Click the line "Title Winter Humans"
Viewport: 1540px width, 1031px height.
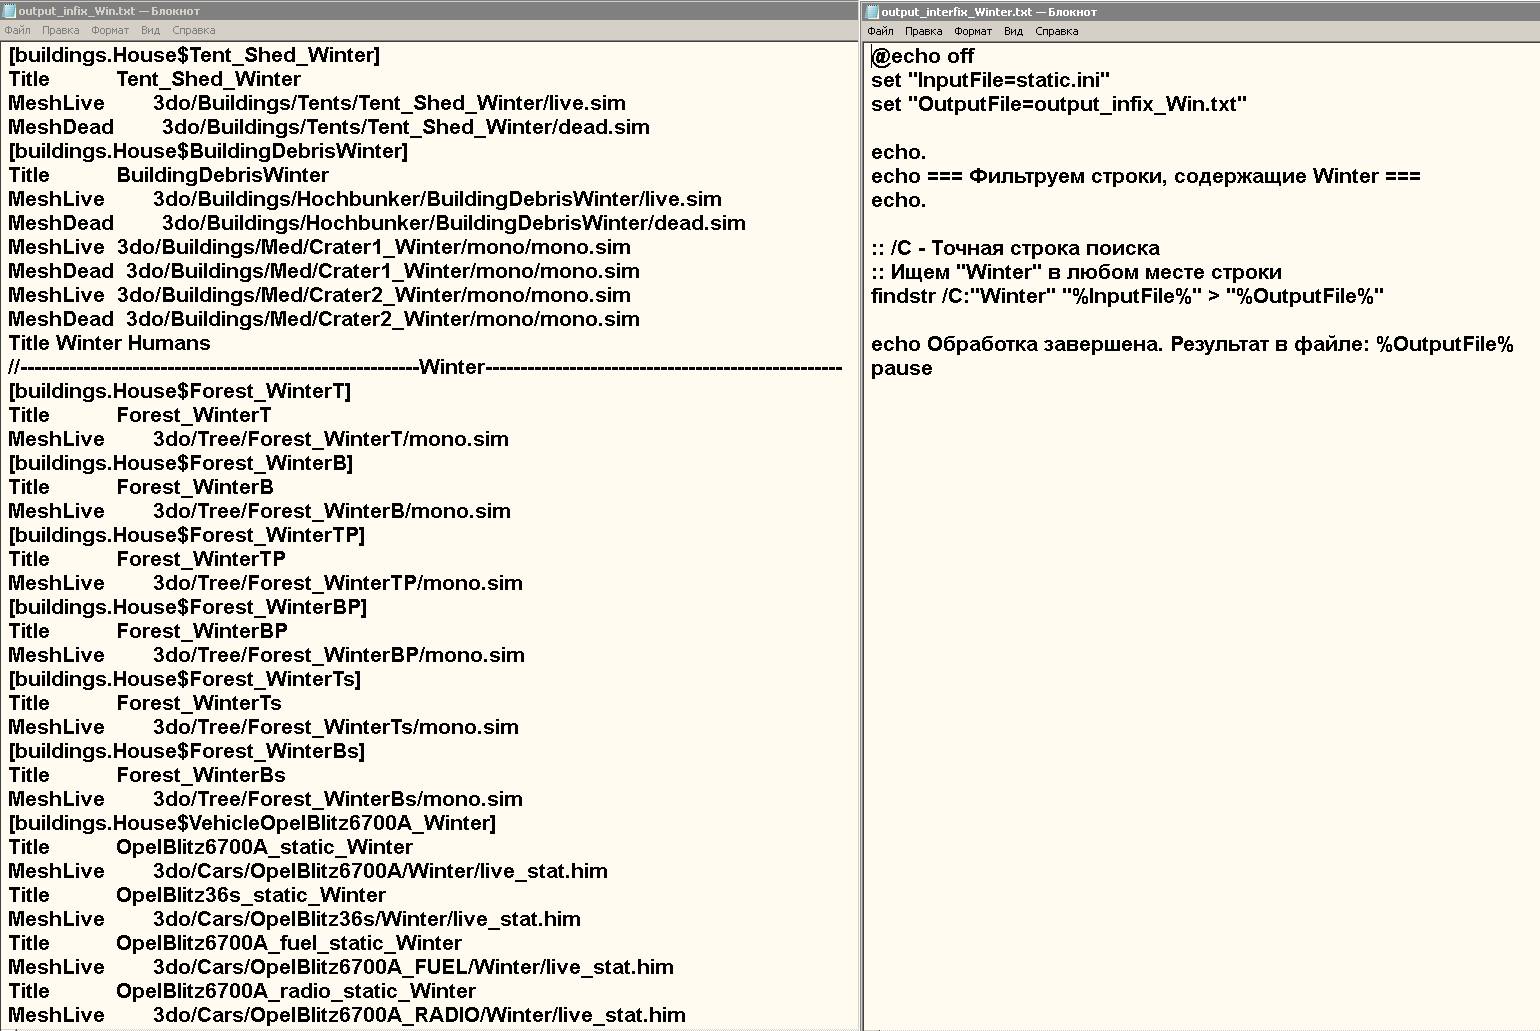pyautogui.click(x=109, y=343)
